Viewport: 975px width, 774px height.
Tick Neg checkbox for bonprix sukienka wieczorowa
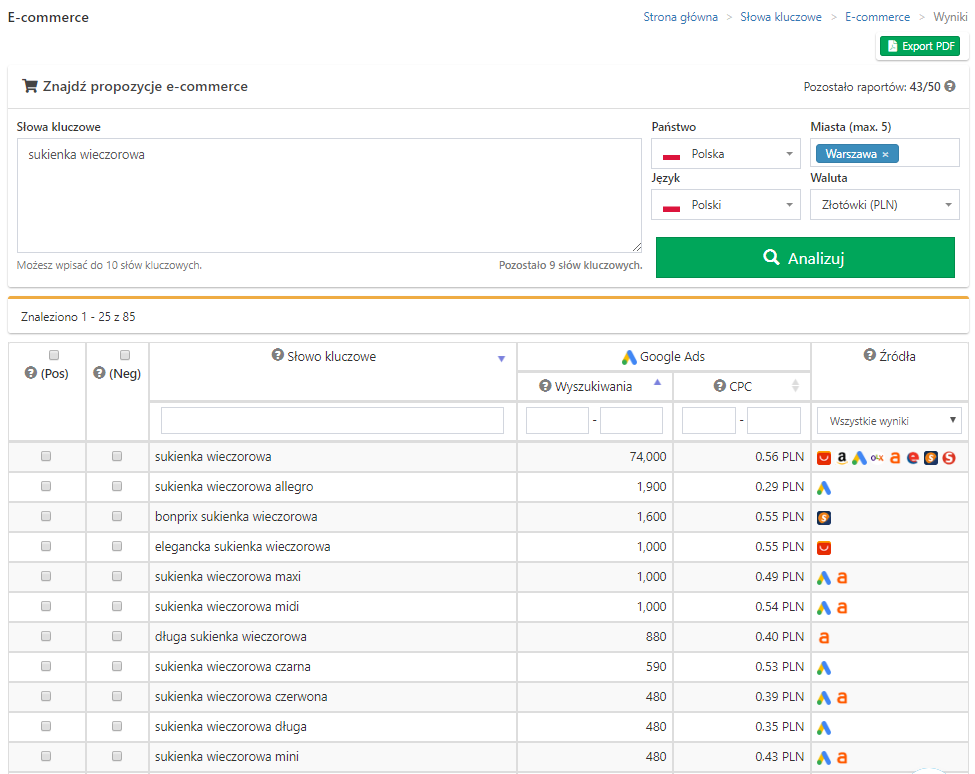pyautogui.click(x=117, y=516)
